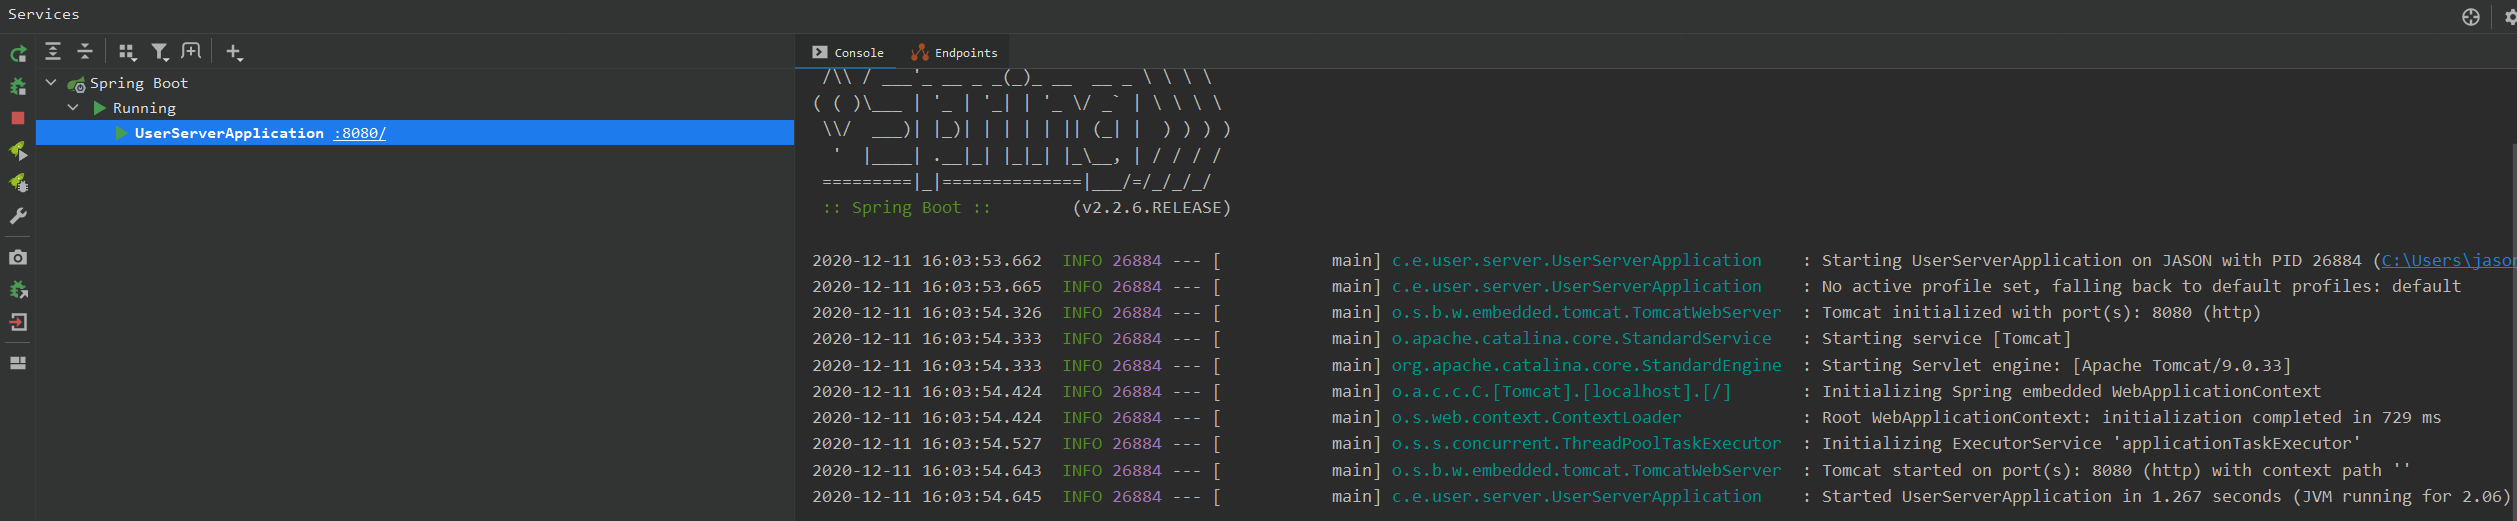Click the 'Starting service [Tomcat]' log message
Screen dimensions: 2517x521
click(1946, 339)
